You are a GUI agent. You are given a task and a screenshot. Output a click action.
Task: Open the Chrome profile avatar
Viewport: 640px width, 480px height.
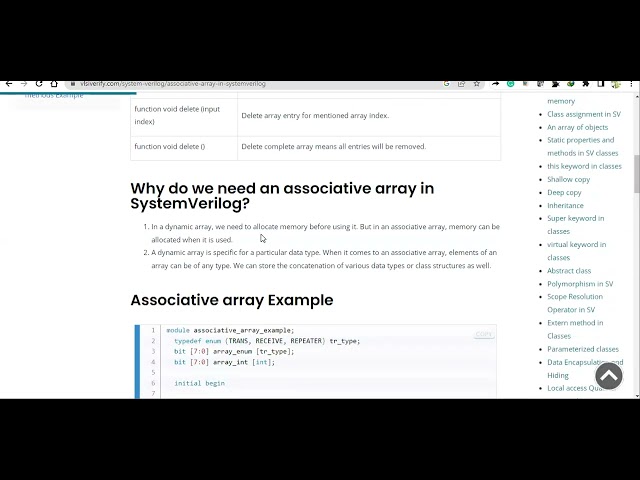click(616, 84)
